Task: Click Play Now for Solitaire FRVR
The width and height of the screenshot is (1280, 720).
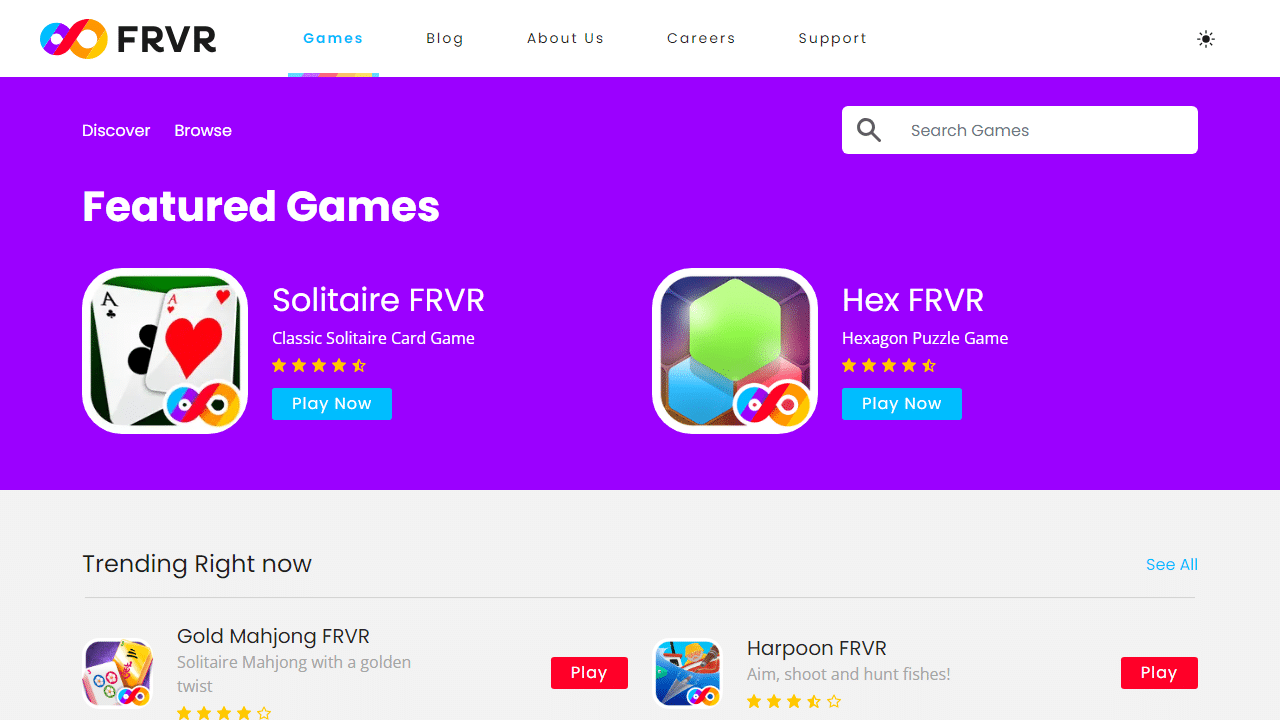Action: pyautogui.click(x=332, y=404)
